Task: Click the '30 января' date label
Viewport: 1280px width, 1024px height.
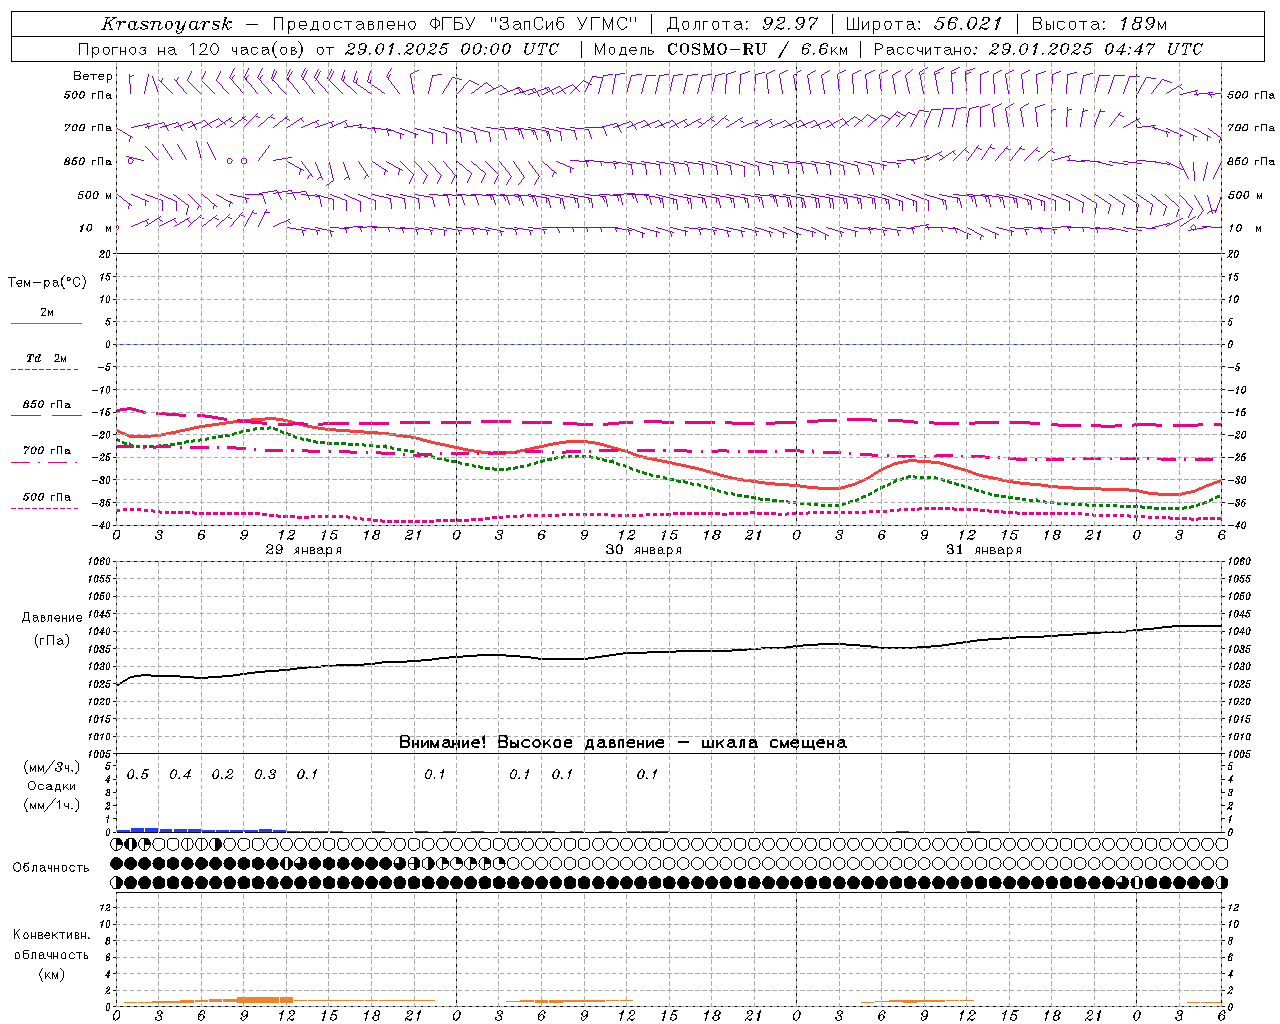Action: pos(644,550)
